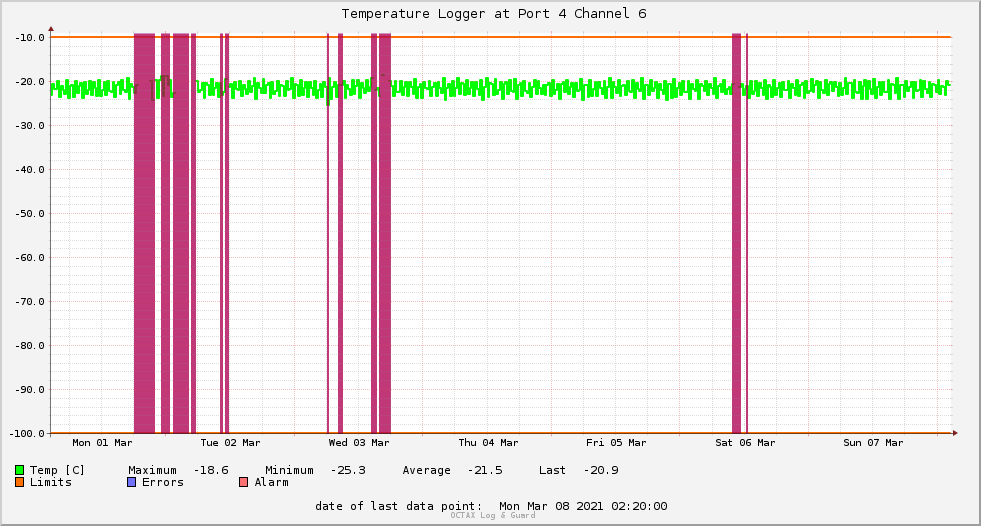This screenshot has height=526, width=981.
Task: Click the 'Sat 06 Mar' x-axis label
Action: tap(745, 443)
